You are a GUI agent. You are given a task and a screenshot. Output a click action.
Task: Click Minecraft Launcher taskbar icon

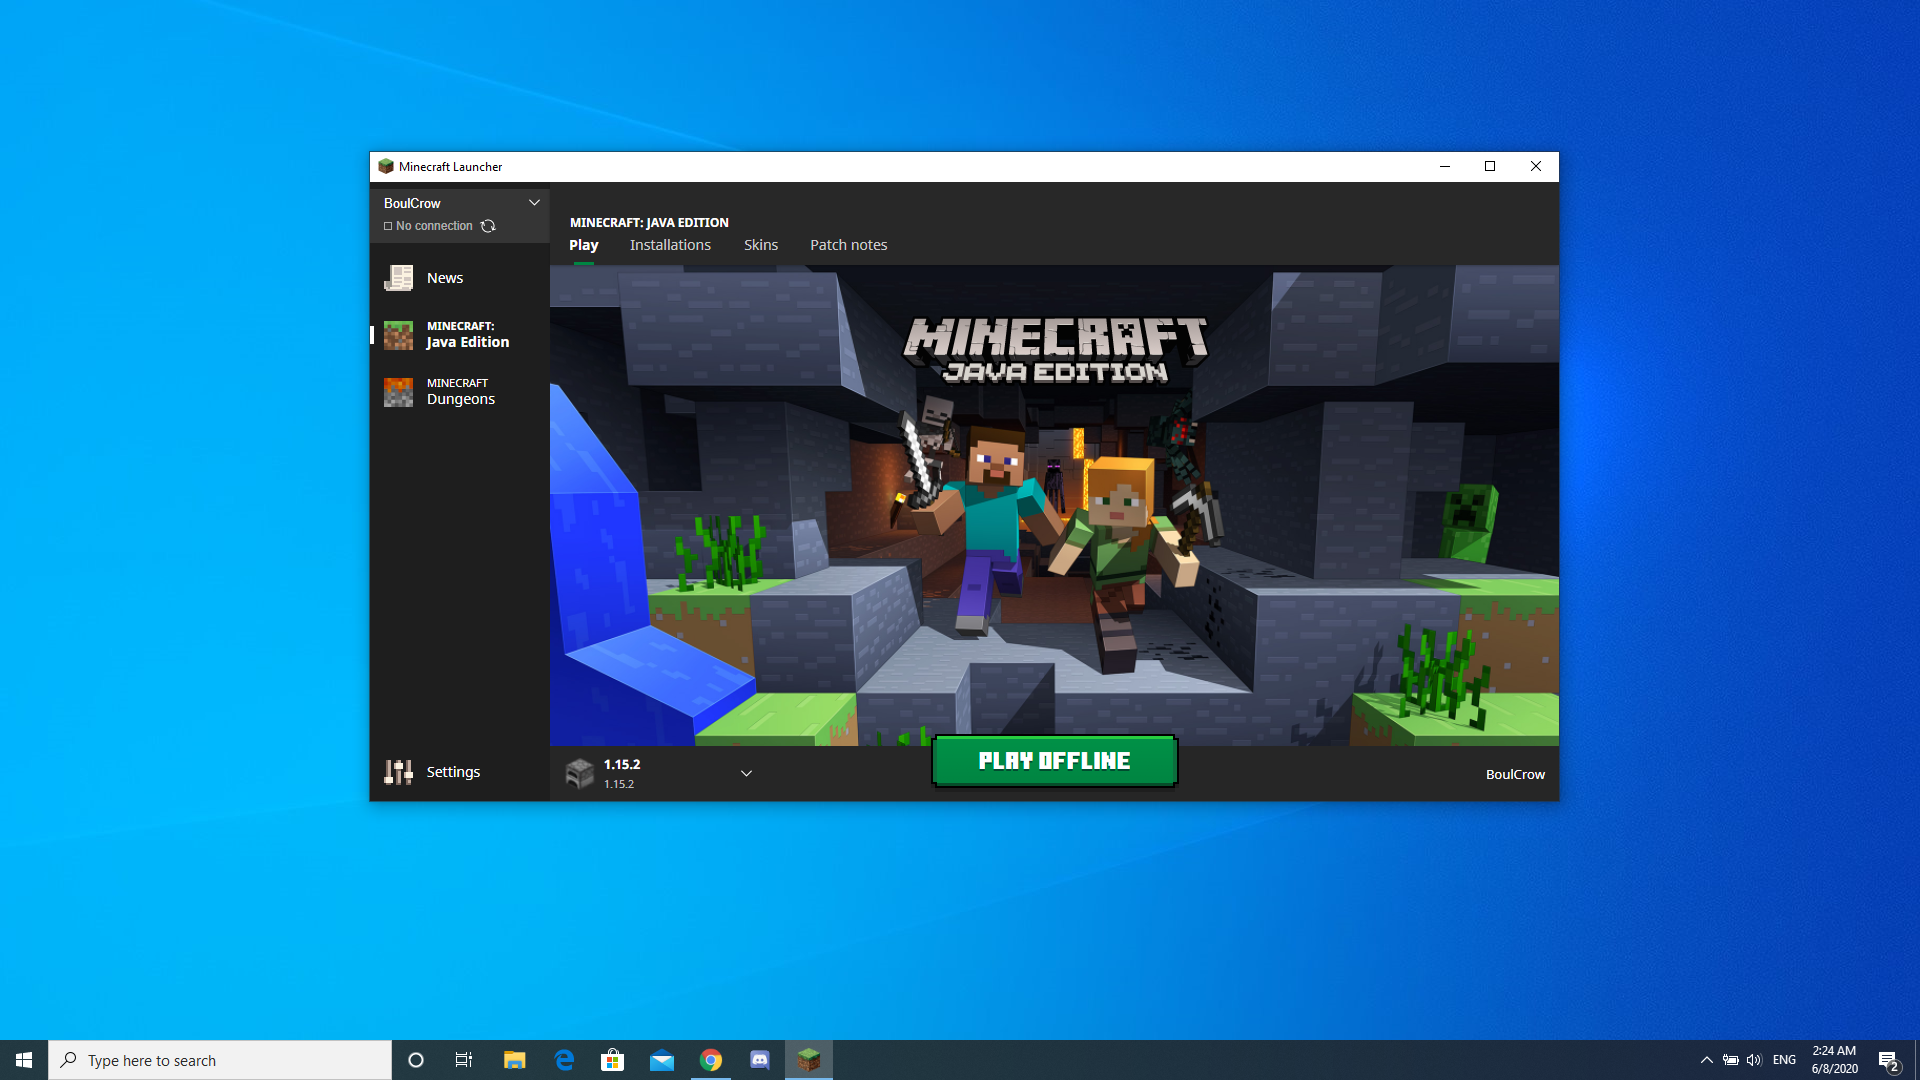(809, 1060)
